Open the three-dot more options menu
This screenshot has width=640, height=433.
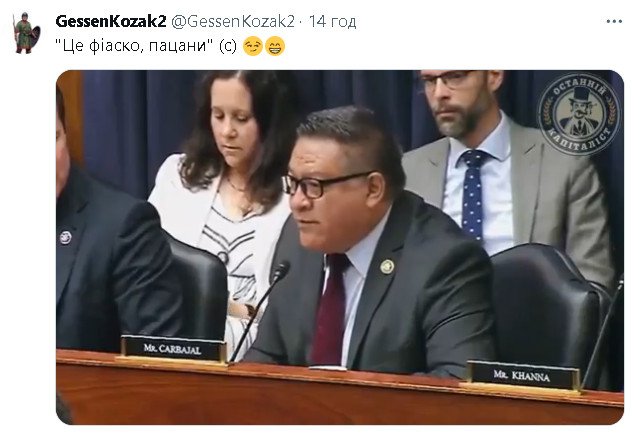point(614,21)
